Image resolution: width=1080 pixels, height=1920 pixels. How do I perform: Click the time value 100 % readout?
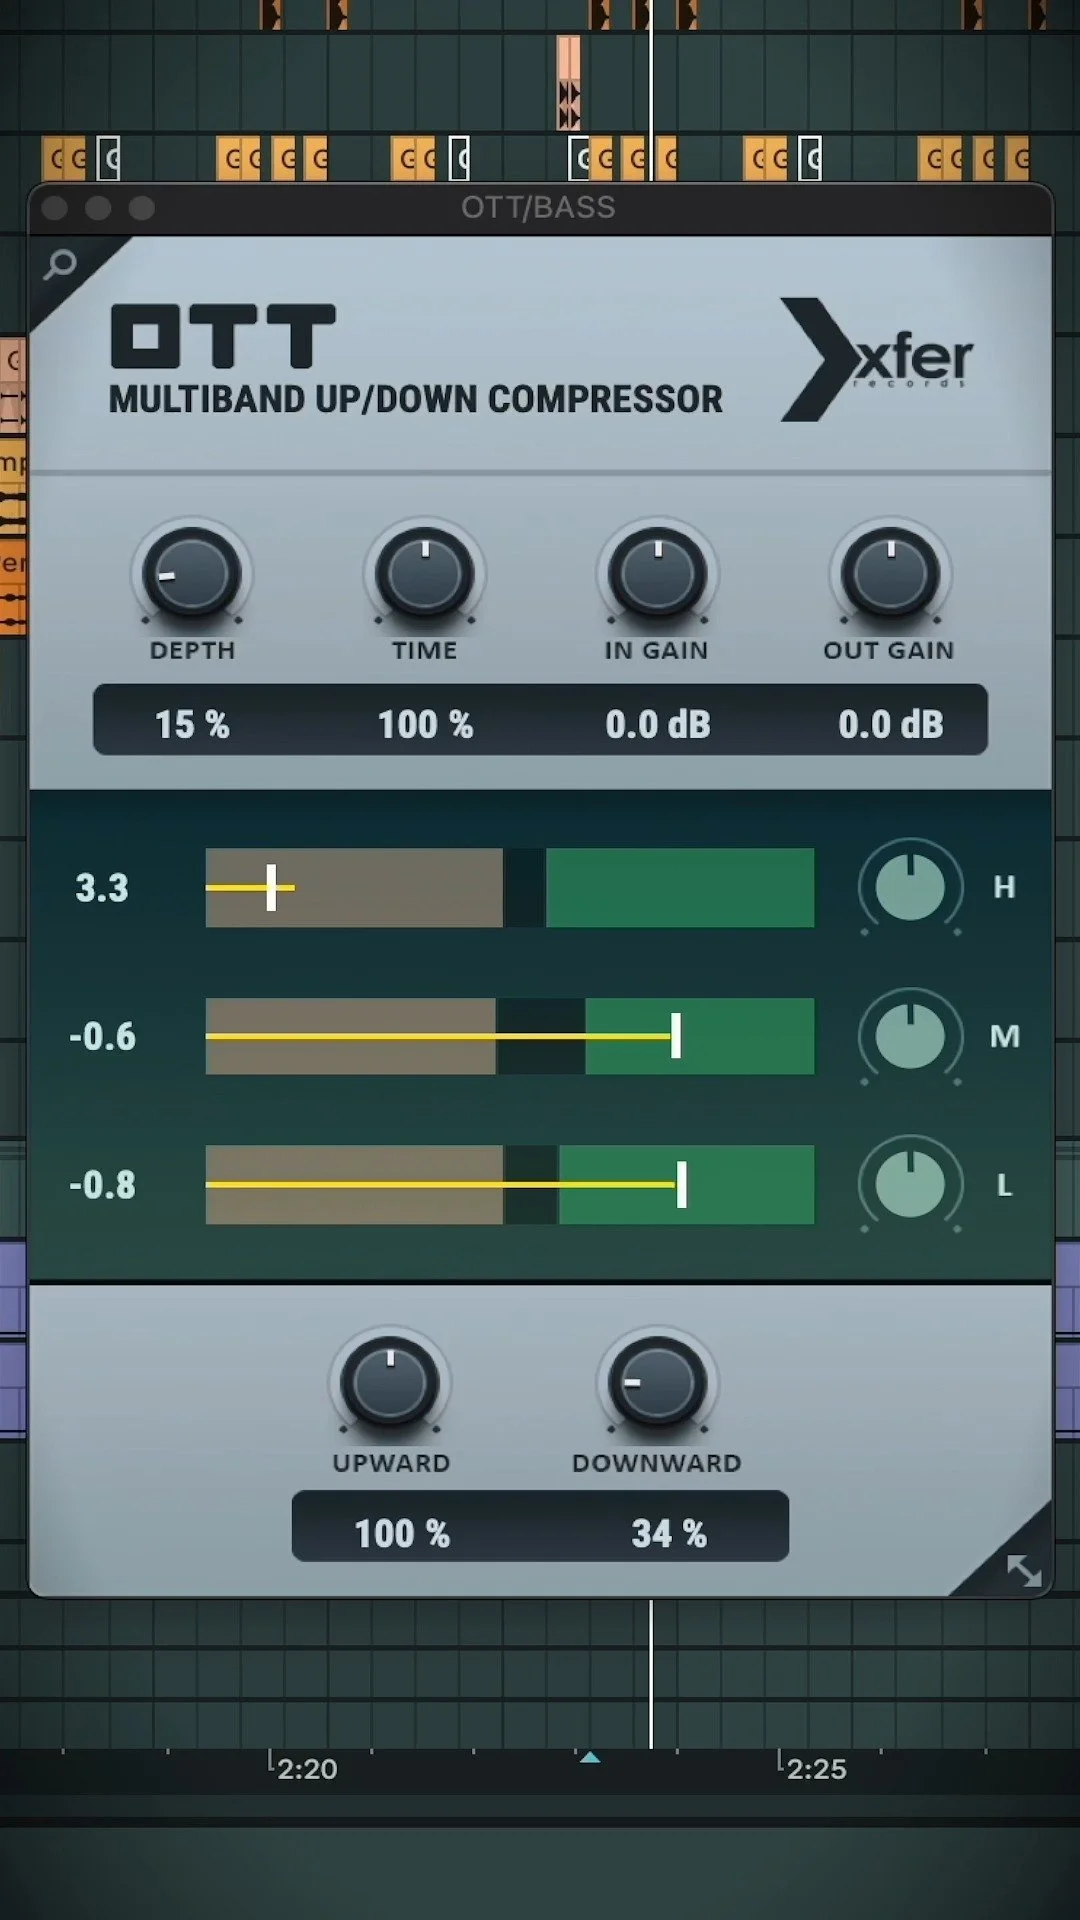click(425, 724)
